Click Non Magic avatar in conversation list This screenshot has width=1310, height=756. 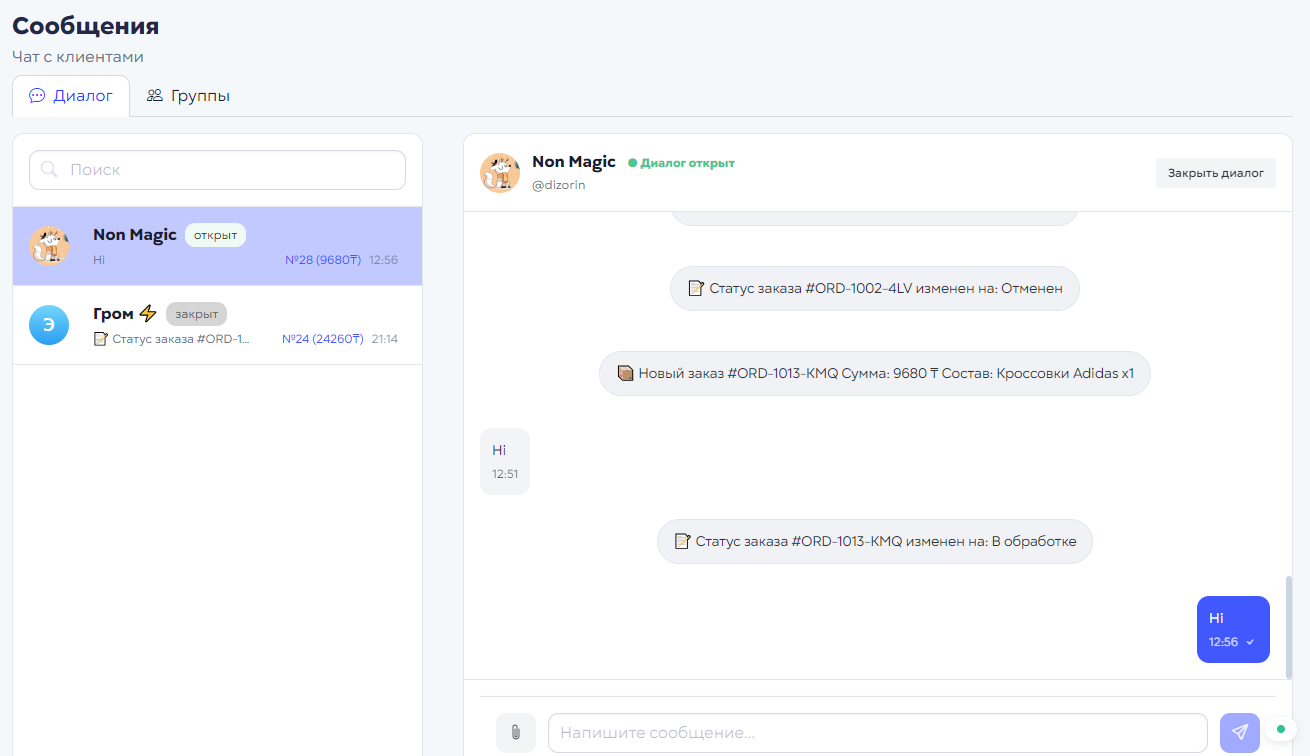pyautogui.click(x=49, y=246)
